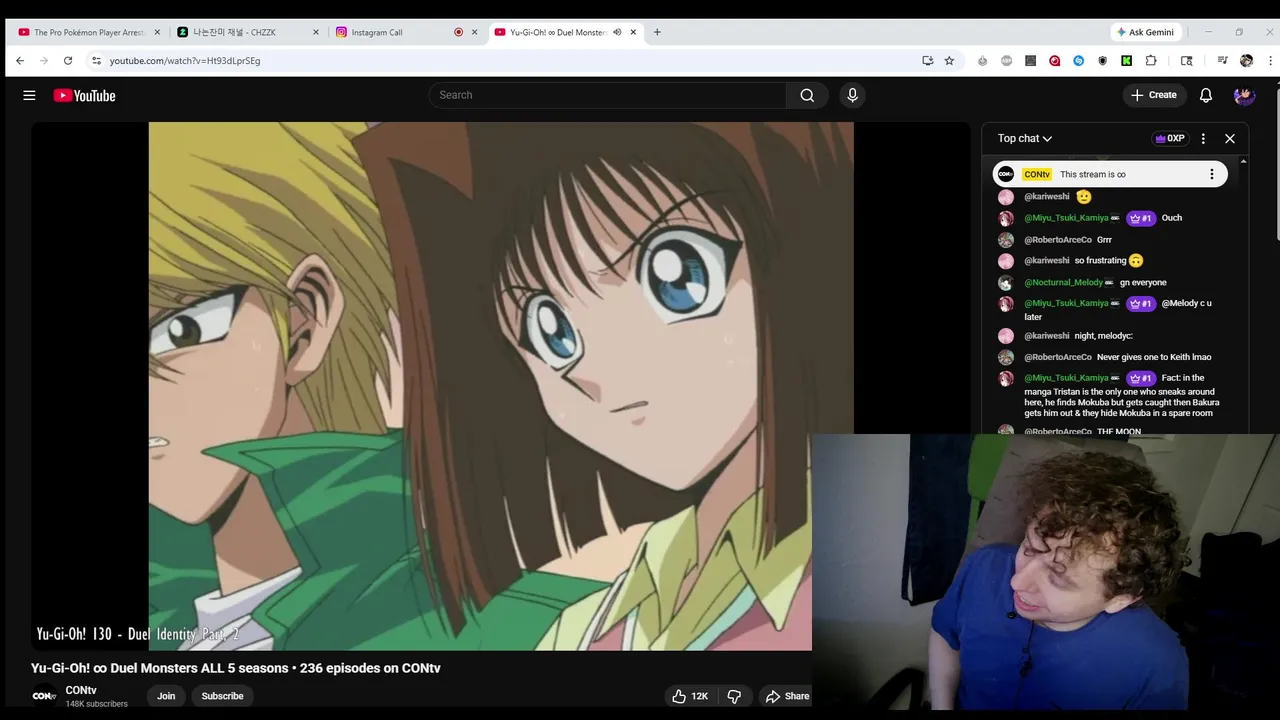Click install/cast screen icon in address bar
Image resolution: width=1280 pixels, height=720 pixels.
pos(927,61)
